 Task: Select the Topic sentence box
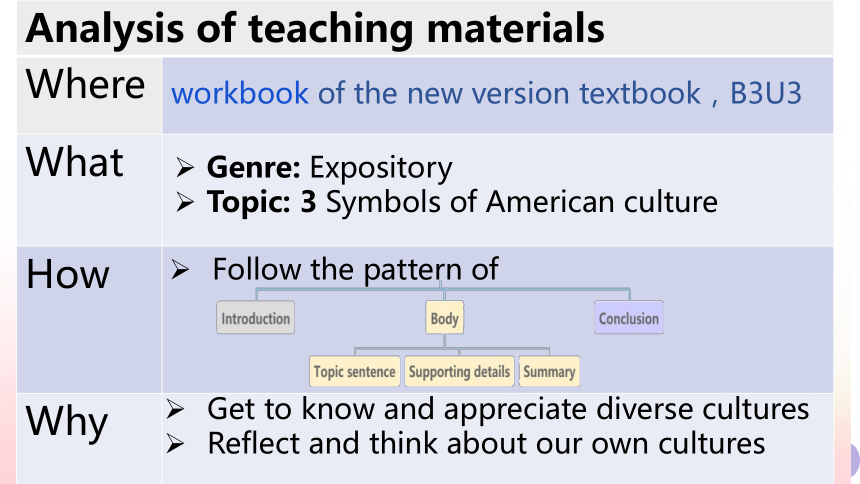[354, 372]
